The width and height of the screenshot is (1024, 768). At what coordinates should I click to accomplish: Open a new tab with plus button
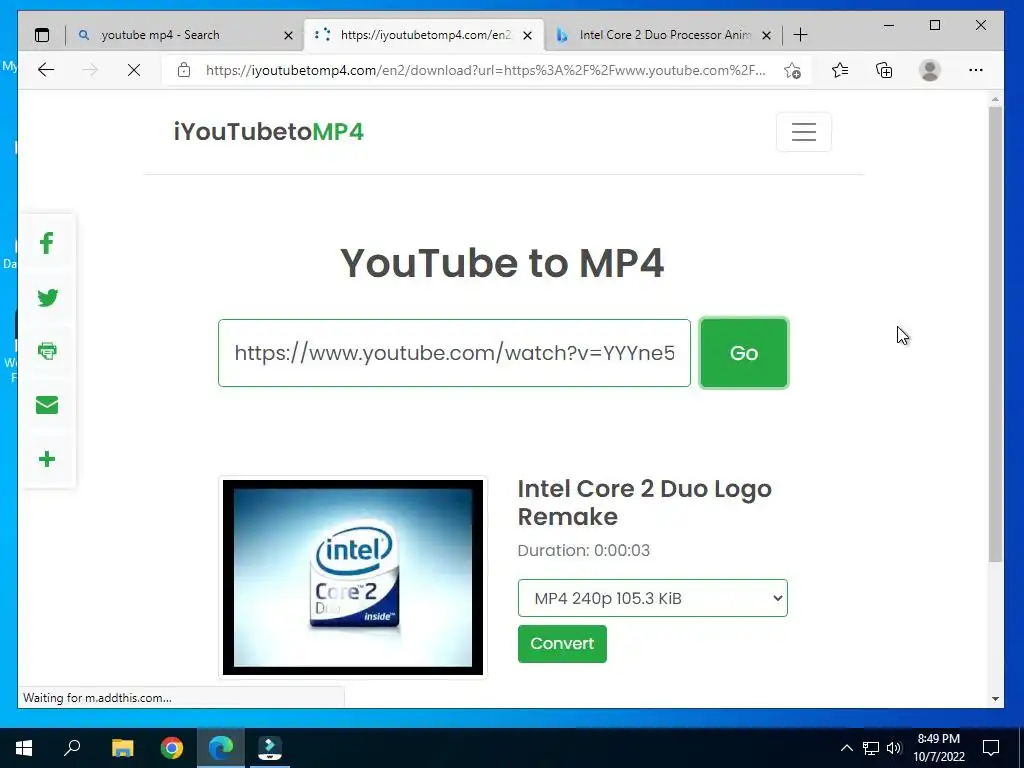pyautogui.click(x=801, y=35)
